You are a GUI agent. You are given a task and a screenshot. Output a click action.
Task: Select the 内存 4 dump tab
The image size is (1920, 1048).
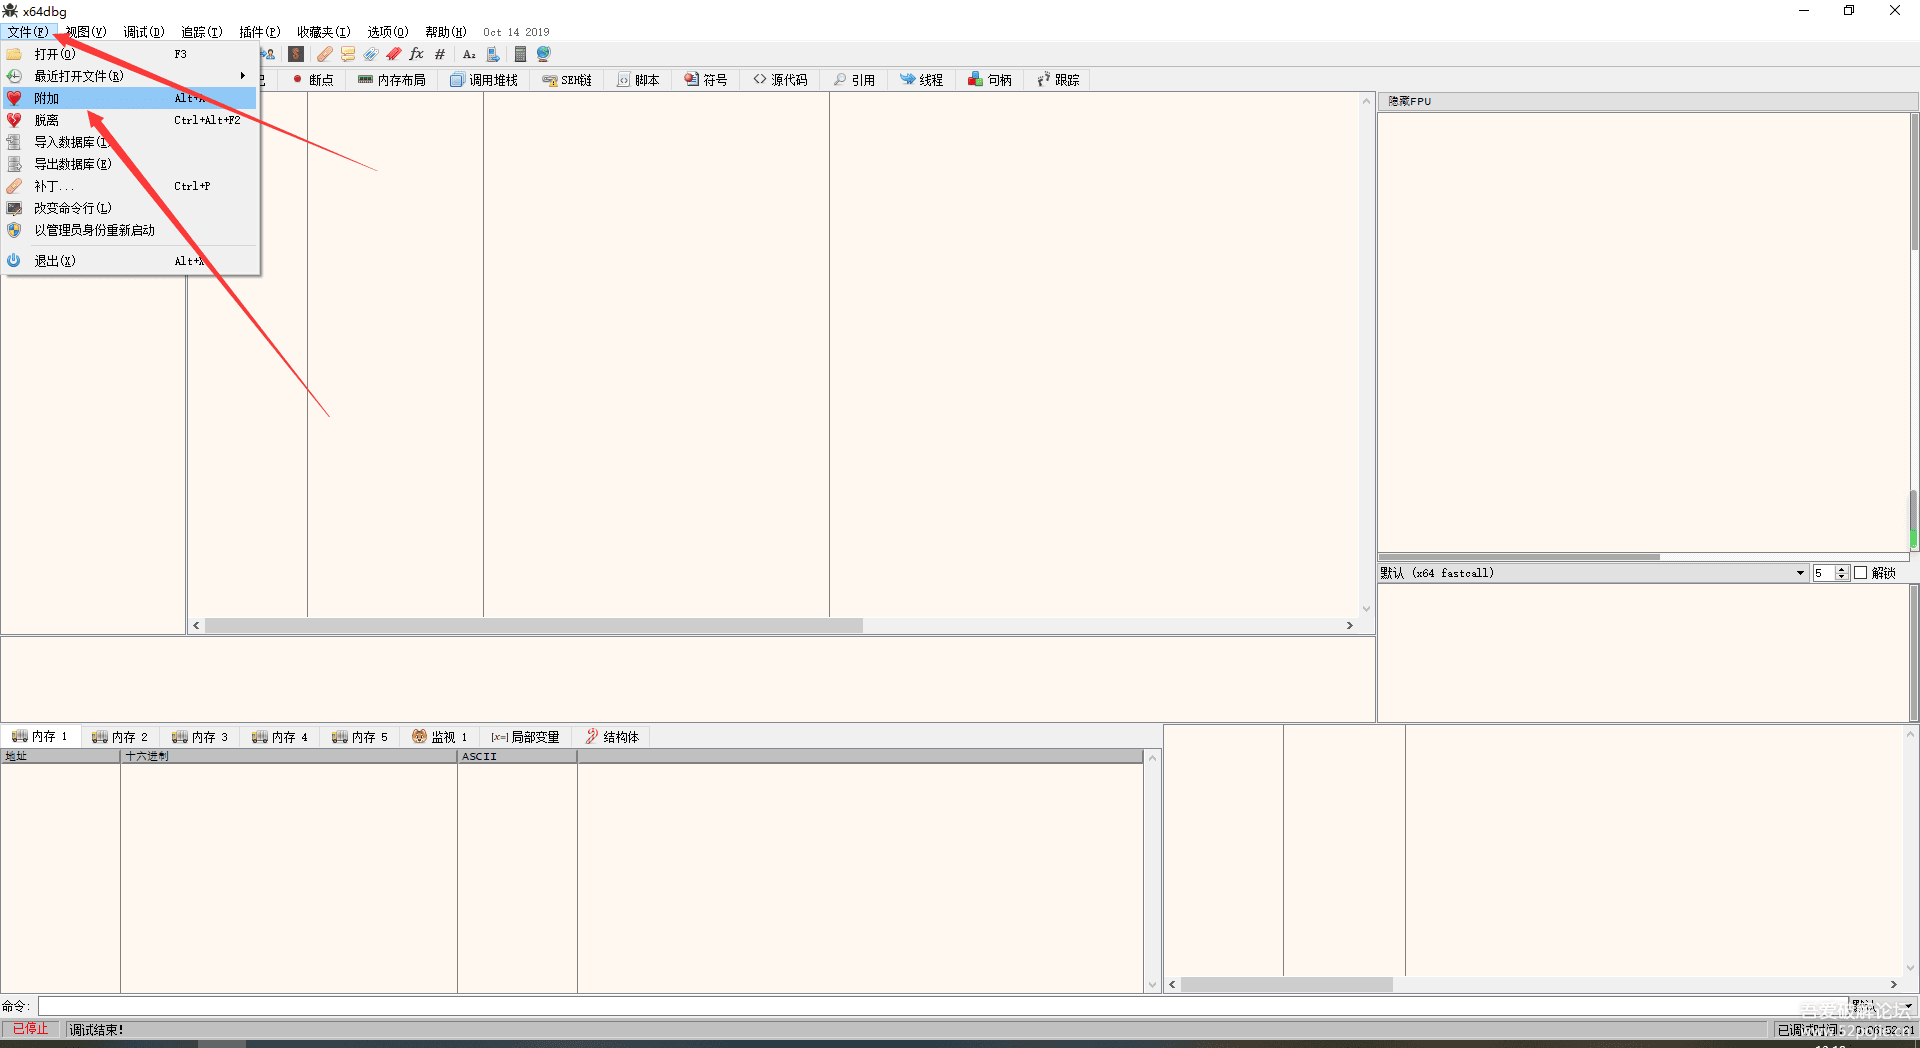280,737
